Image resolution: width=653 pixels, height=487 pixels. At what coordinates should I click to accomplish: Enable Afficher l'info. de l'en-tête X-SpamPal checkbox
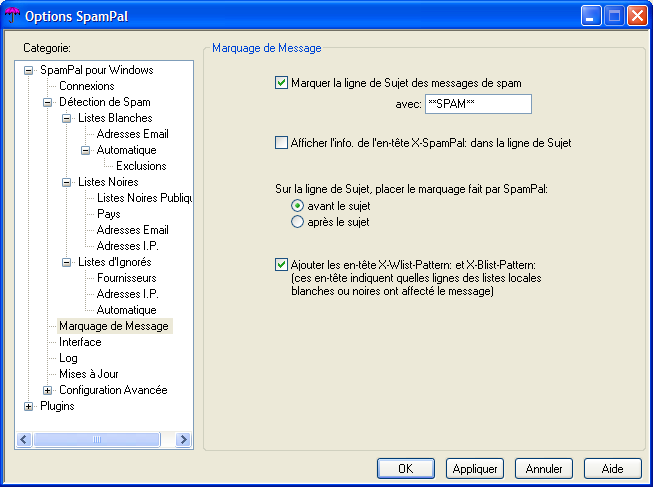click(x=281, y=142)
